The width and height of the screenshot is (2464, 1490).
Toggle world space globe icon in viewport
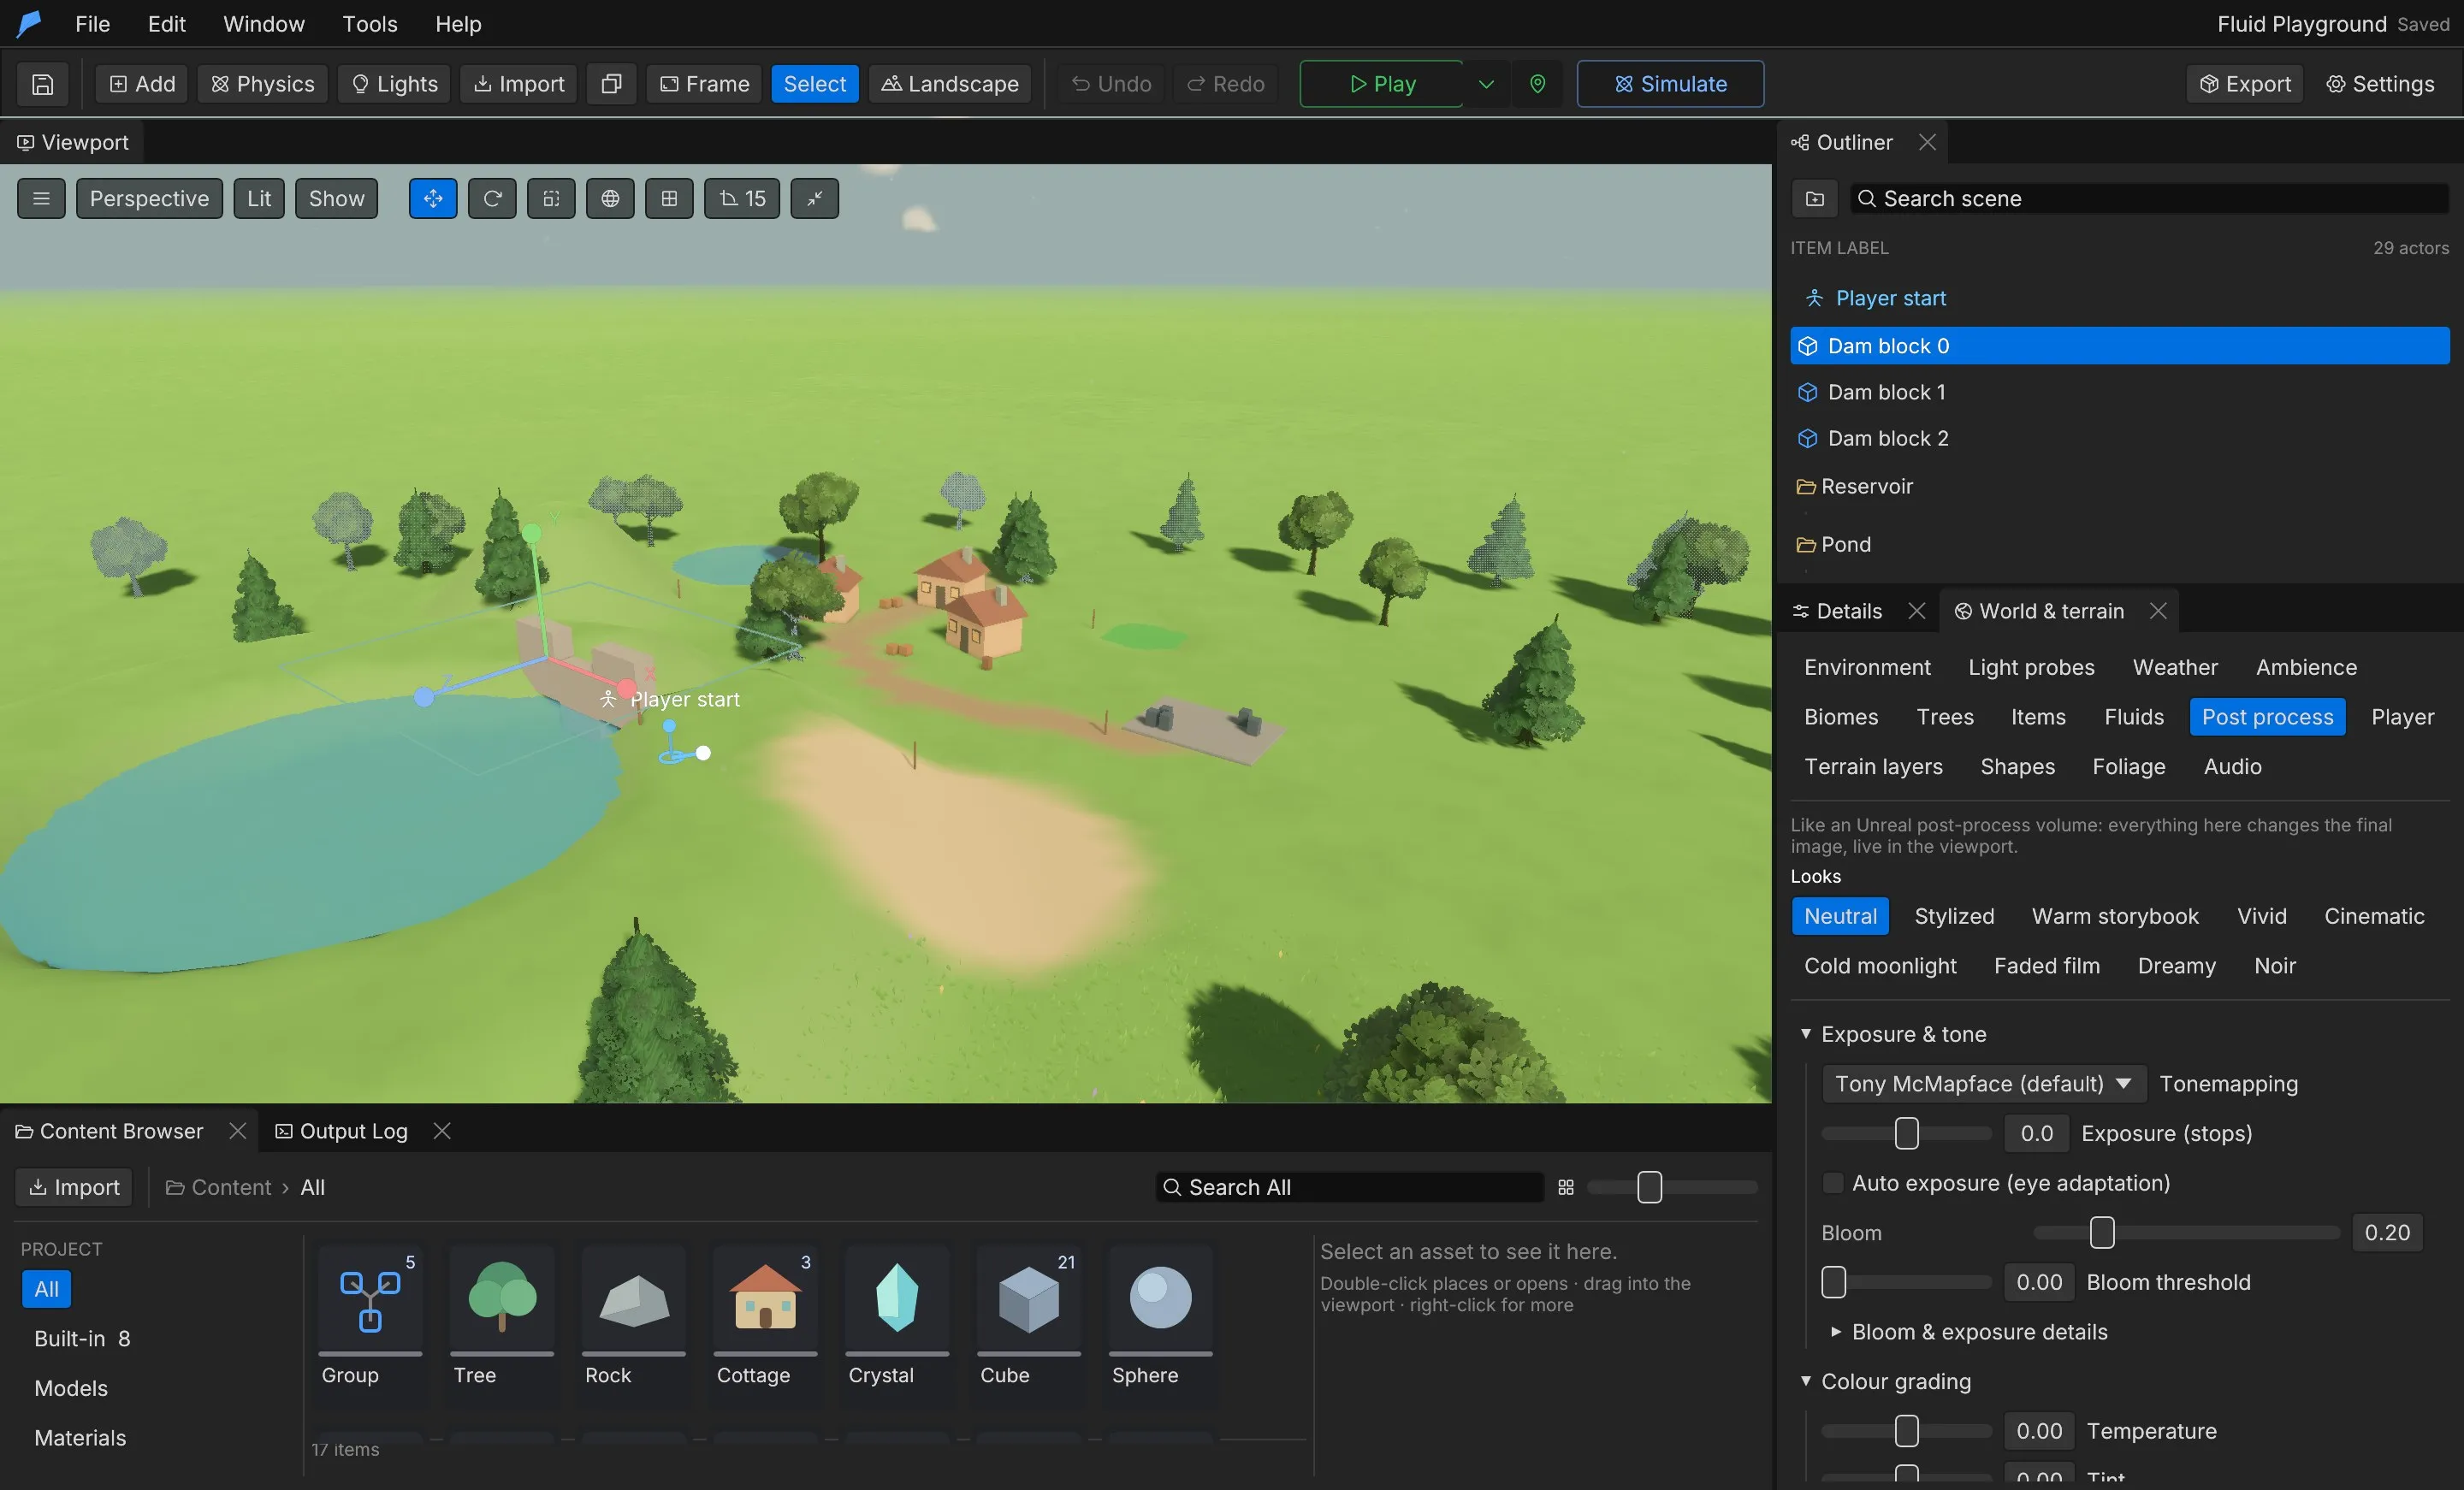coord(610,199)
